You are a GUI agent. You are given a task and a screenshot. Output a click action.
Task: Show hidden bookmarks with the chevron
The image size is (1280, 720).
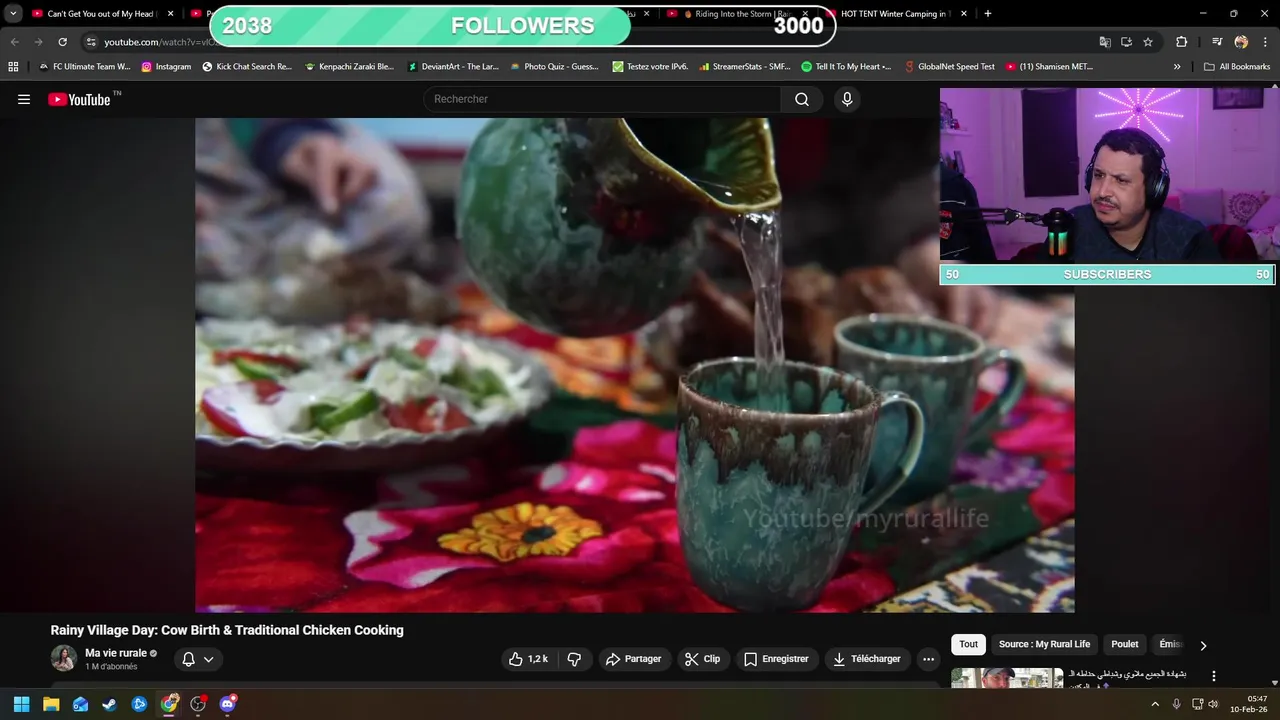tap(1177, 67)
